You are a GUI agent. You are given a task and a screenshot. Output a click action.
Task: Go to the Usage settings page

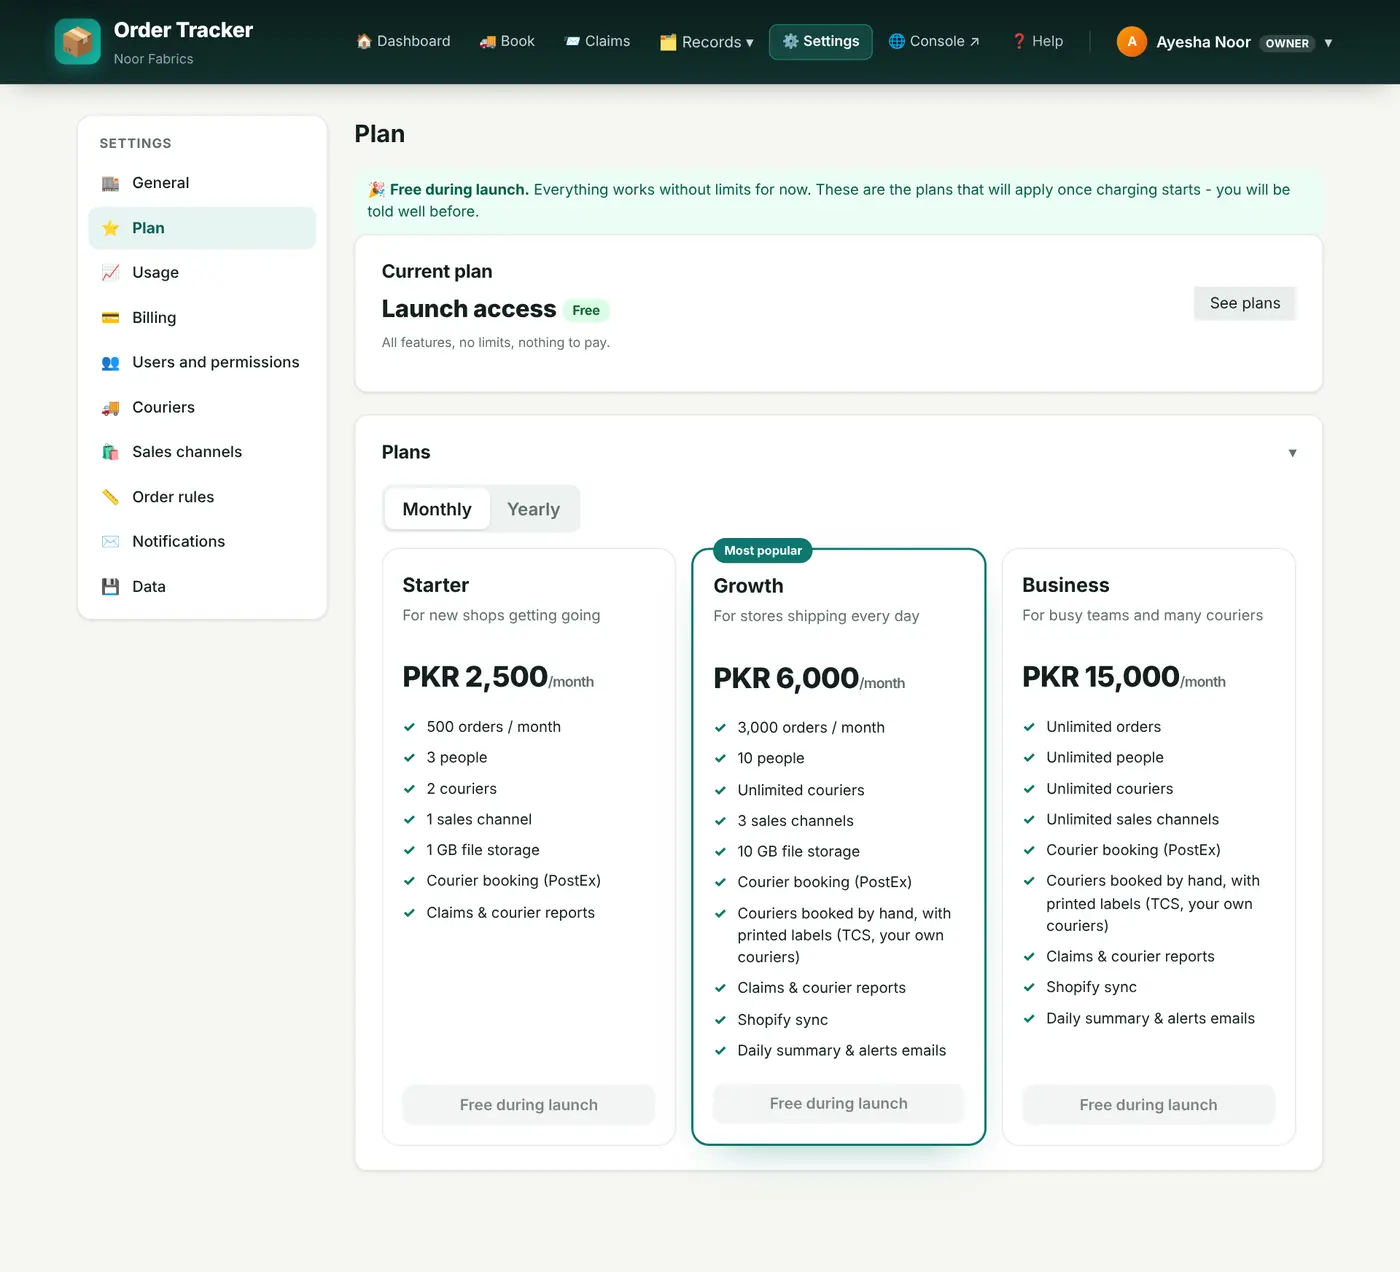(x=202, y=273)
